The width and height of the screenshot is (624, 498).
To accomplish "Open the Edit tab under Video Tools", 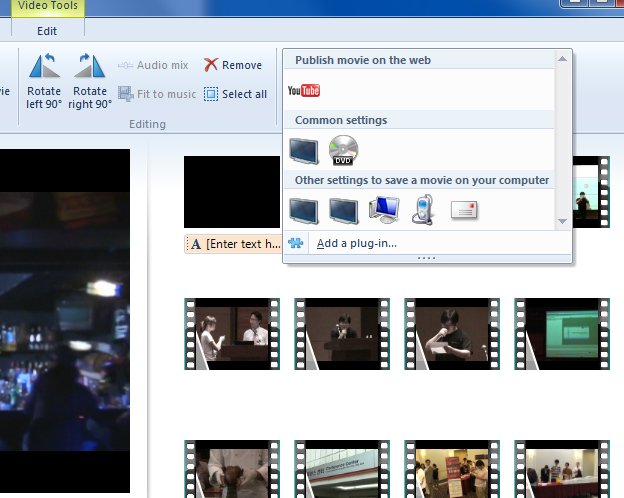I will [47, 31].
